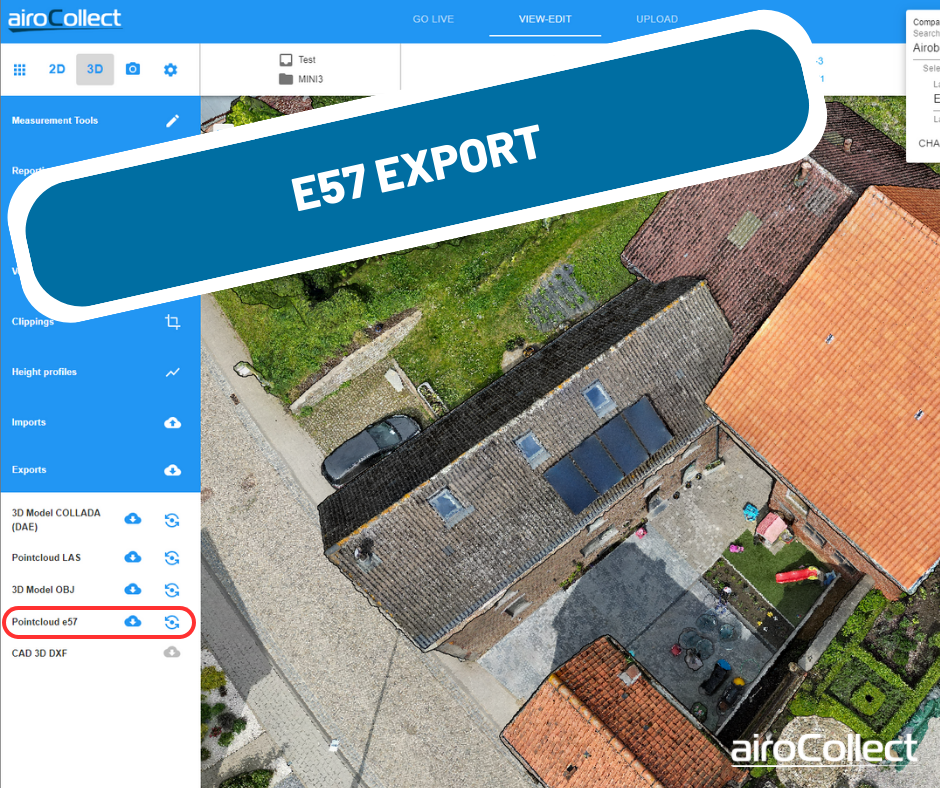Click the camera screenshot icon
This screenshot has width=940, height=788.
coord(132,70)
